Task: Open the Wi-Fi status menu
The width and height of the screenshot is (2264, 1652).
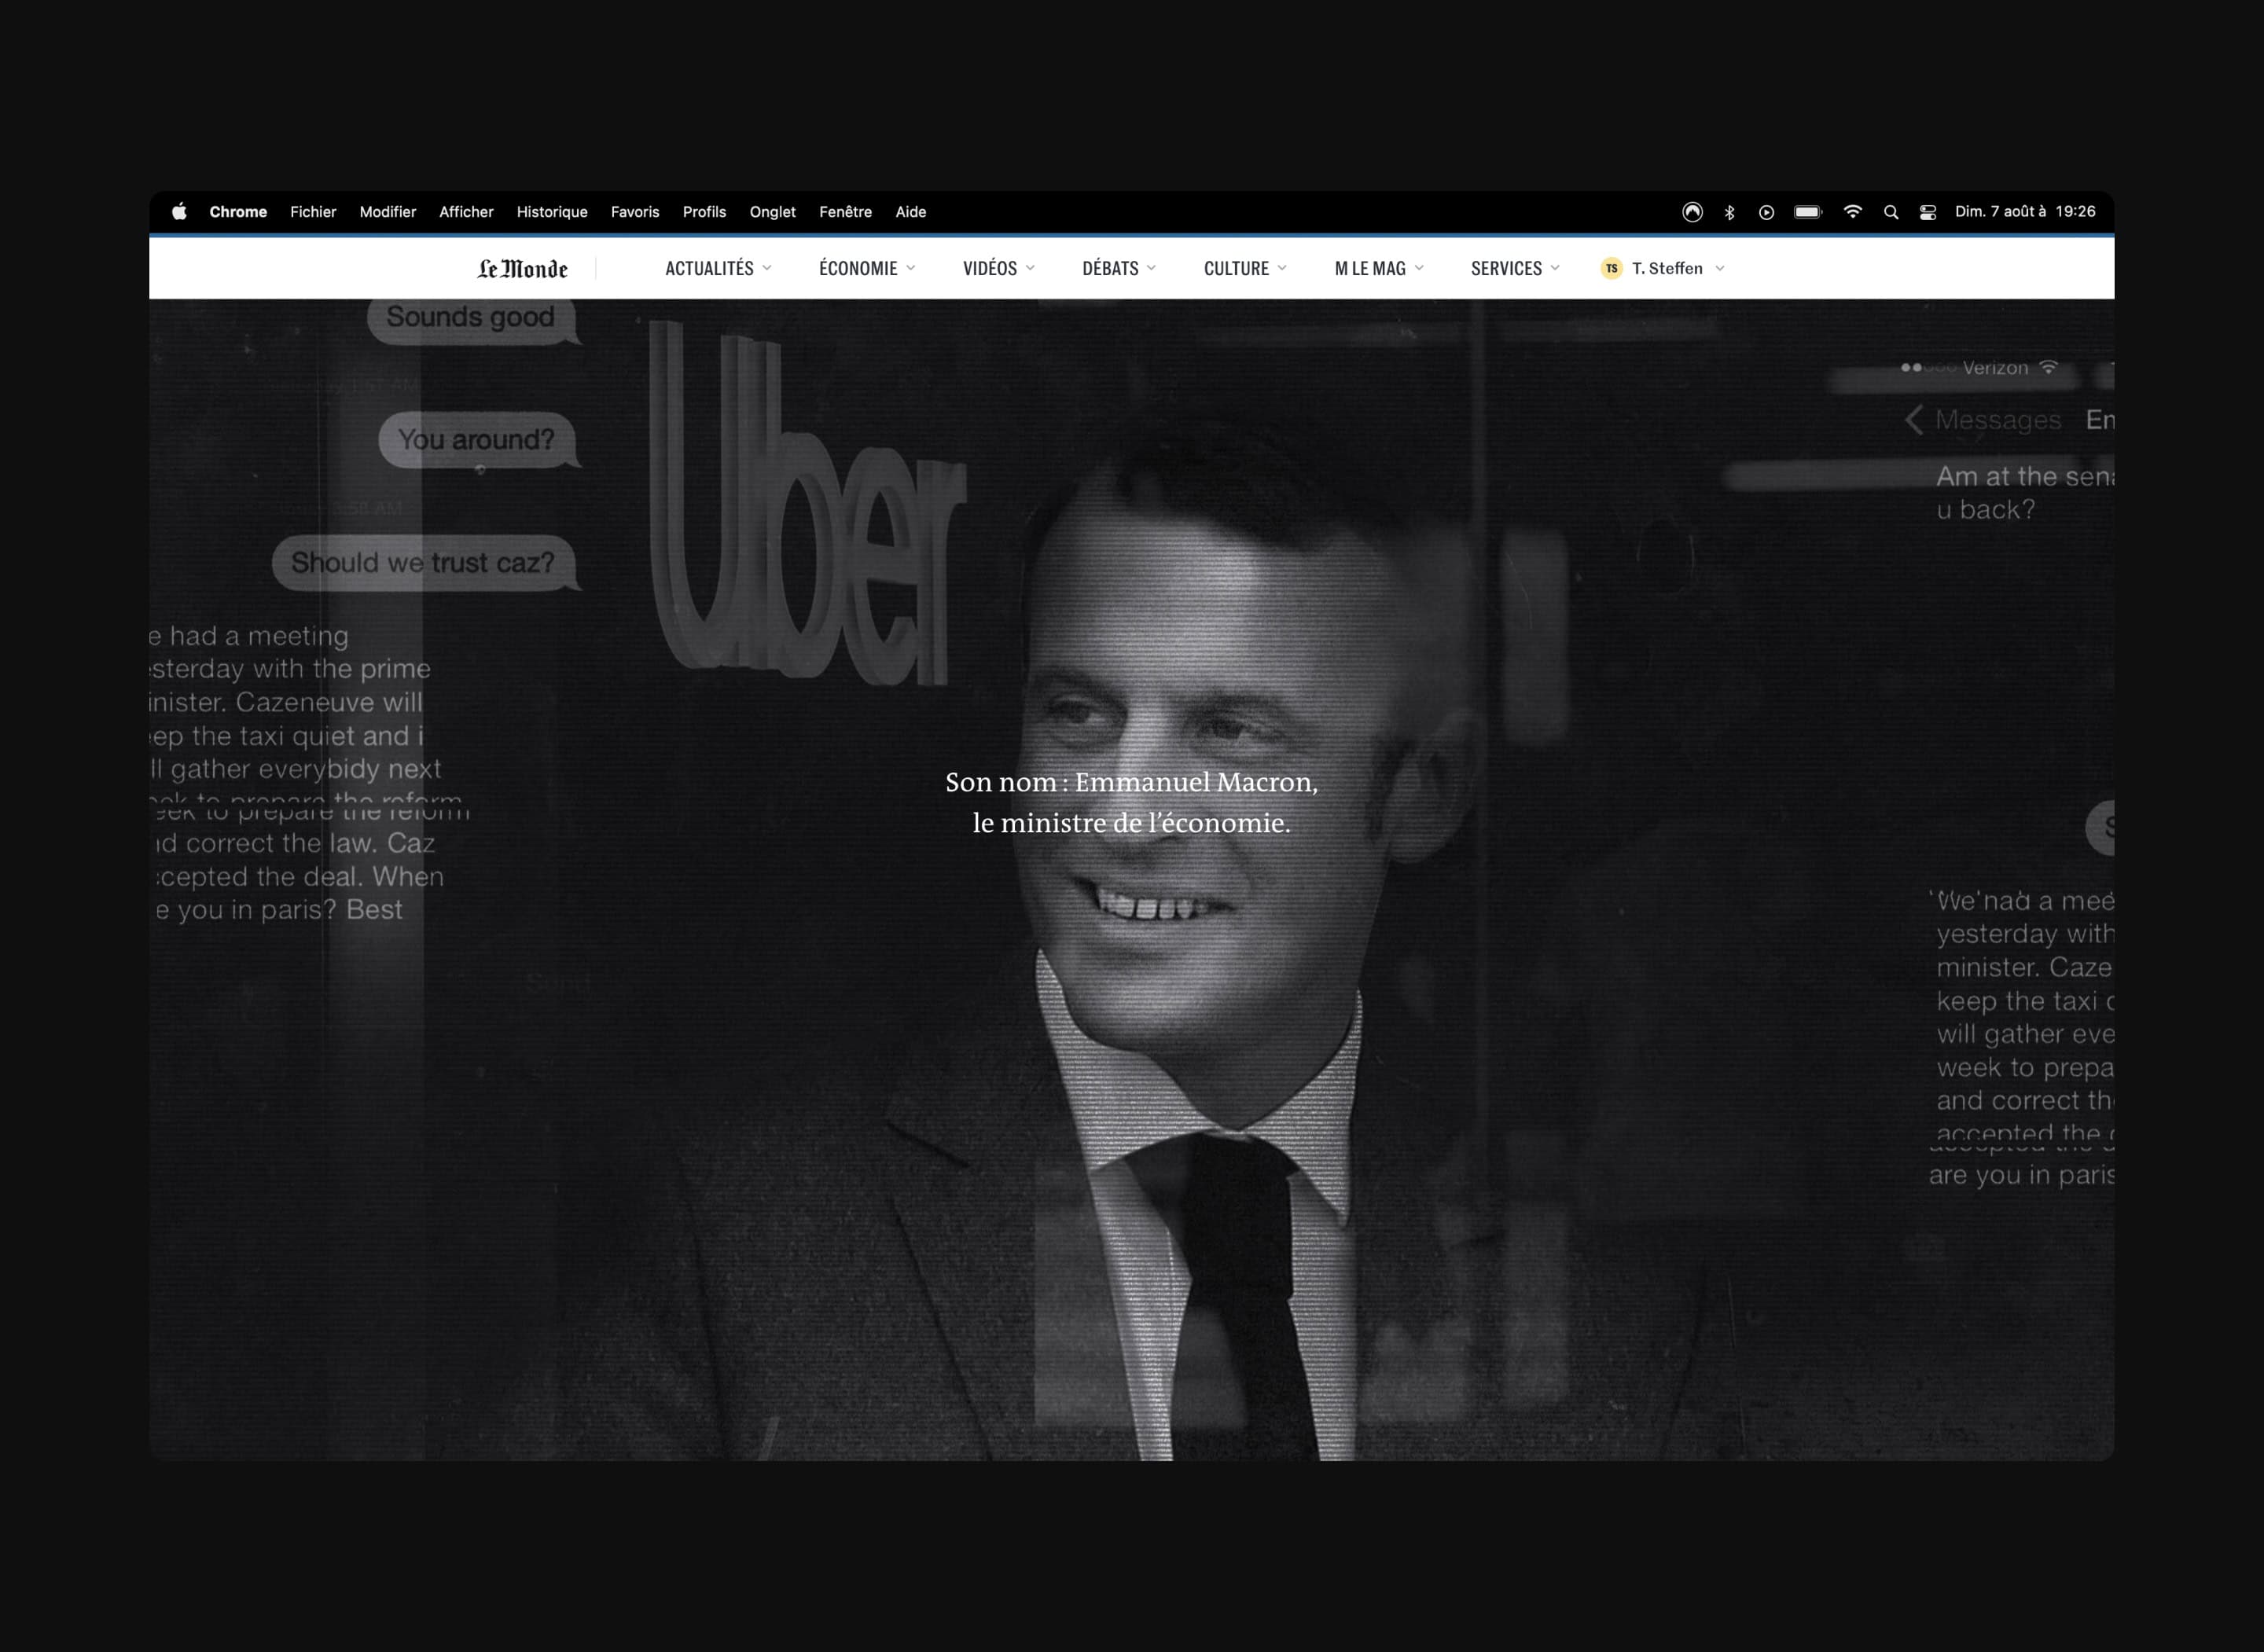Action: pos(1853,212)
